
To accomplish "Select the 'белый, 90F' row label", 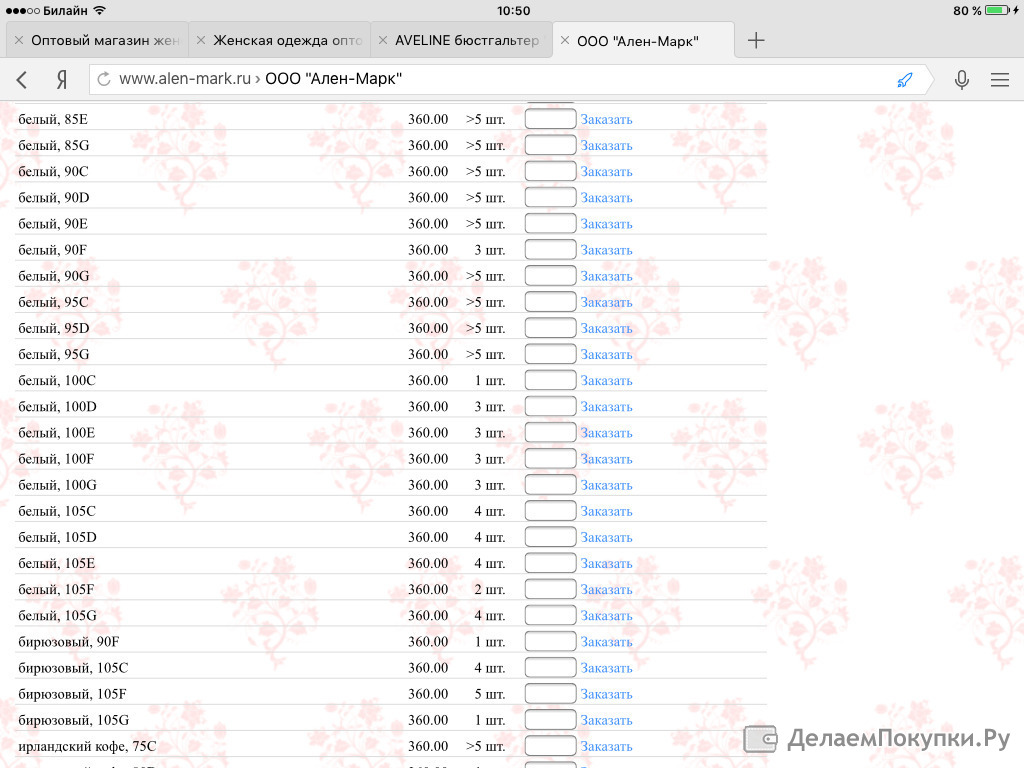I will 52,250.
